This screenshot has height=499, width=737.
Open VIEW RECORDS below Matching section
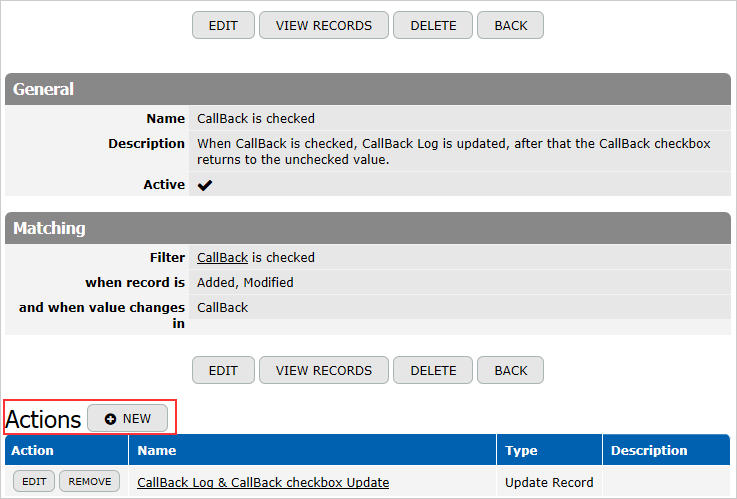[x=324, y=370]
